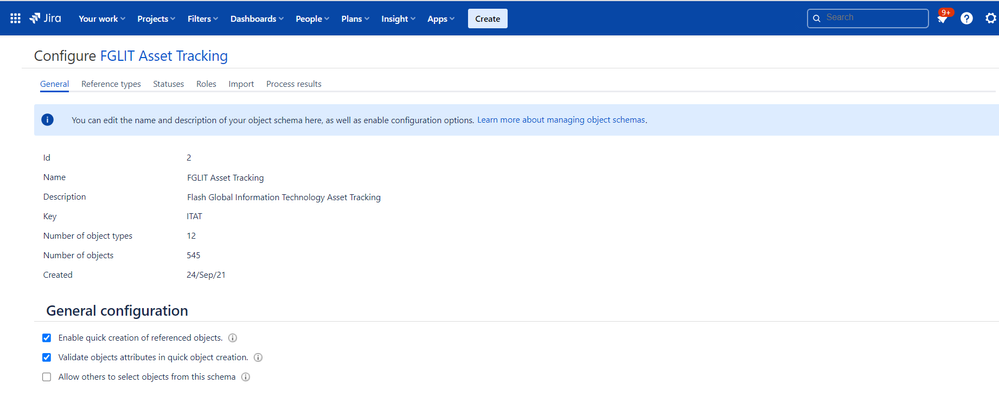999x402 pixels.
Task: Expand the Your work menu
Action: [x=102, y=18]
